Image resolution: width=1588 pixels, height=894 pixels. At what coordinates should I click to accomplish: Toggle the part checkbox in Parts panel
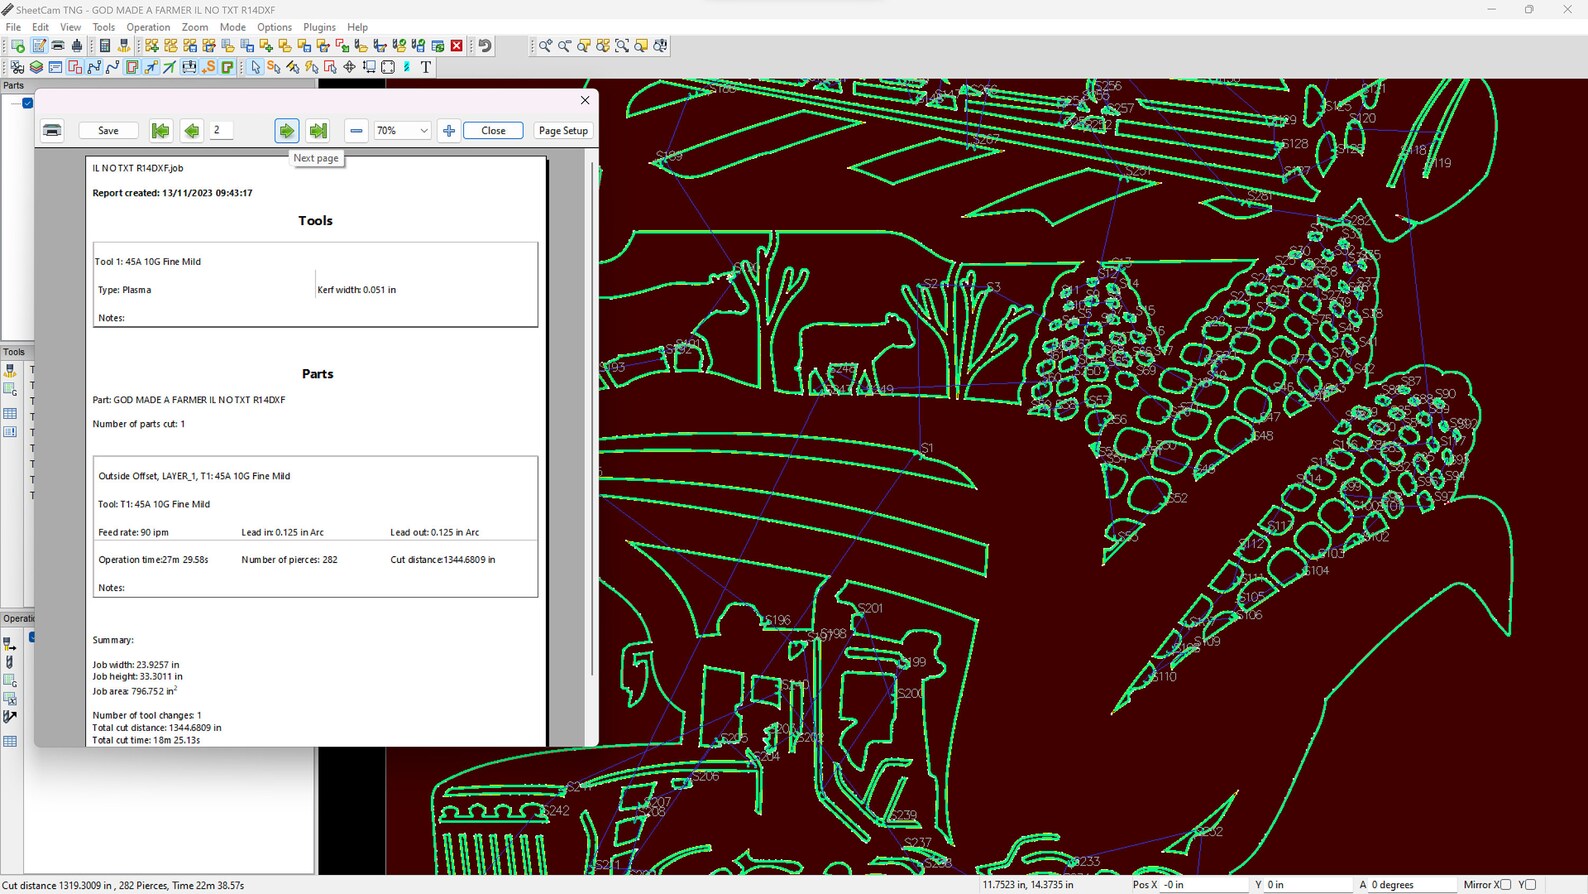(28, 103)
